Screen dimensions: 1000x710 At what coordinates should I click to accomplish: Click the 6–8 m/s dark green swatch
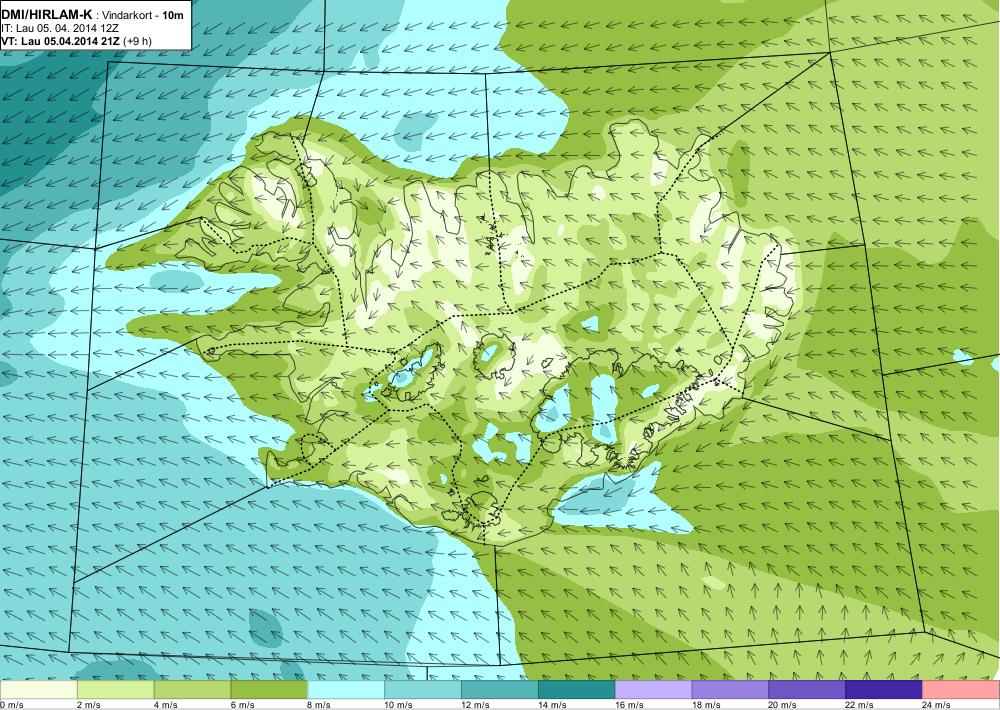coord(269,690)
